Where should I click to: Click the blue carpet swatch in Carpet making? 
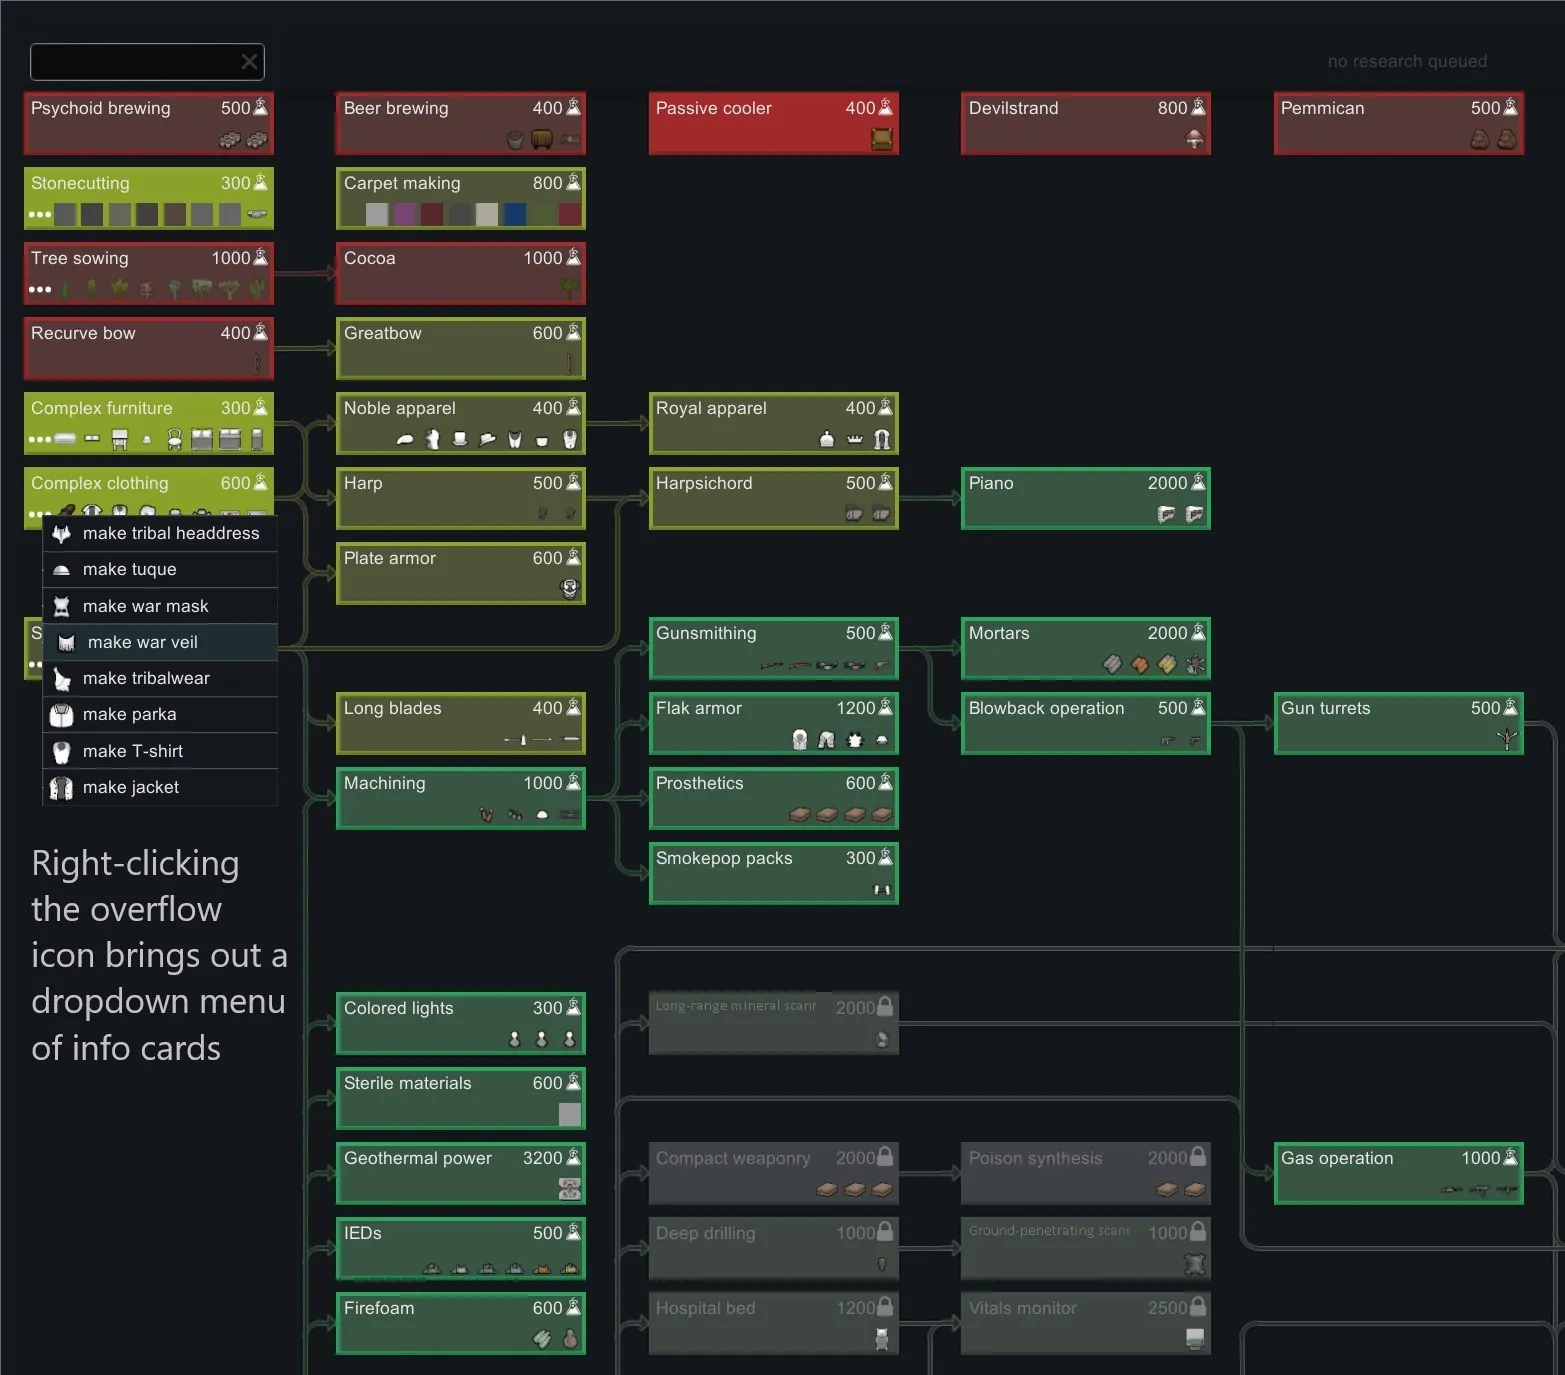point(515,214)
